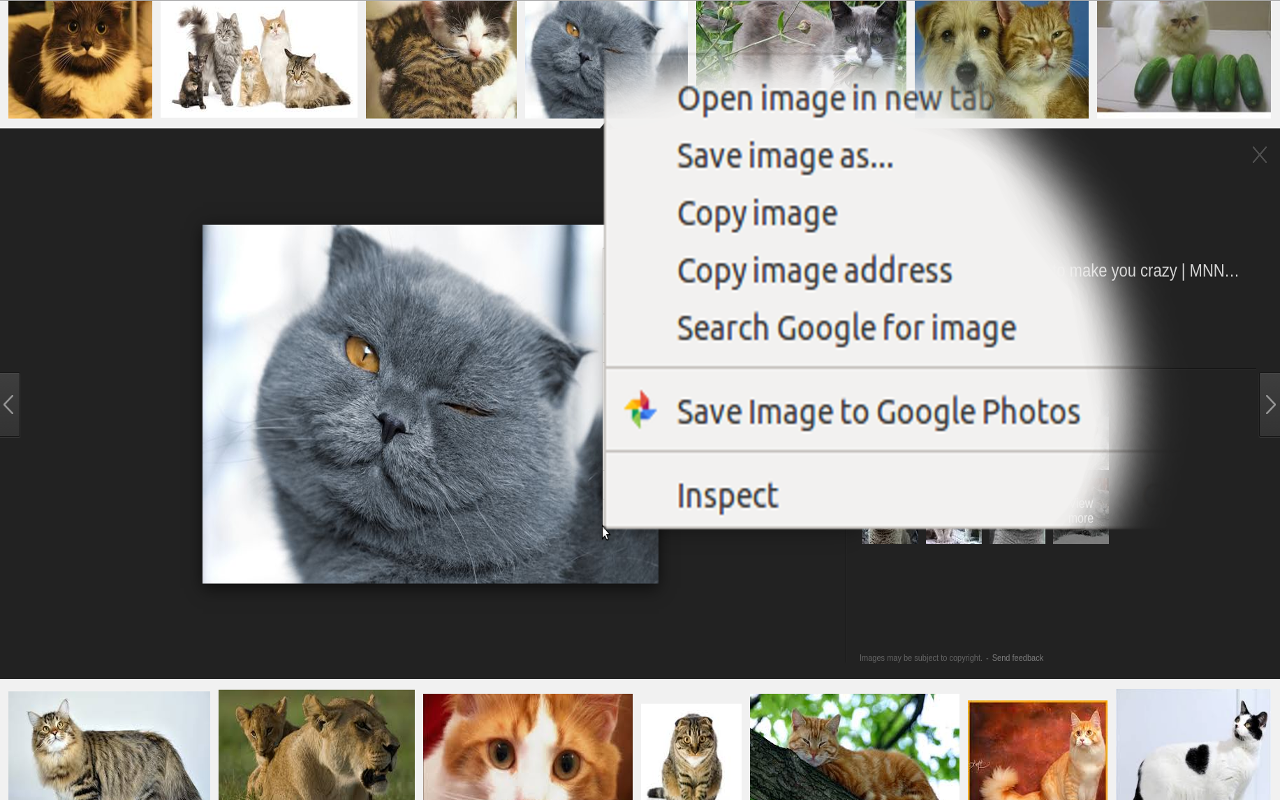The height and width of the screenshot is (800, 1280).
Task: Select "Save Image to Google Photos"
Action: coord(878,409)
